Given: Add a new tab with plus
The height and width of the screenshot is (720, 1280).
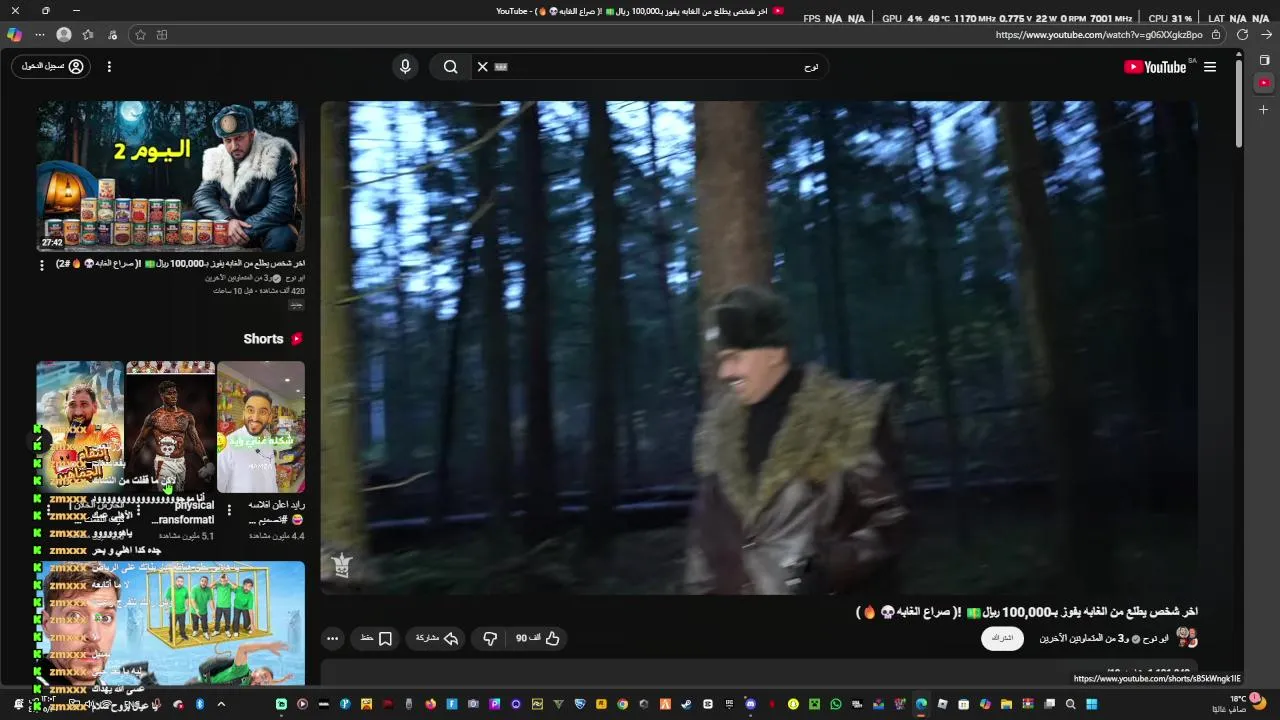Looking at the screenshot, I should [1264, 109].
